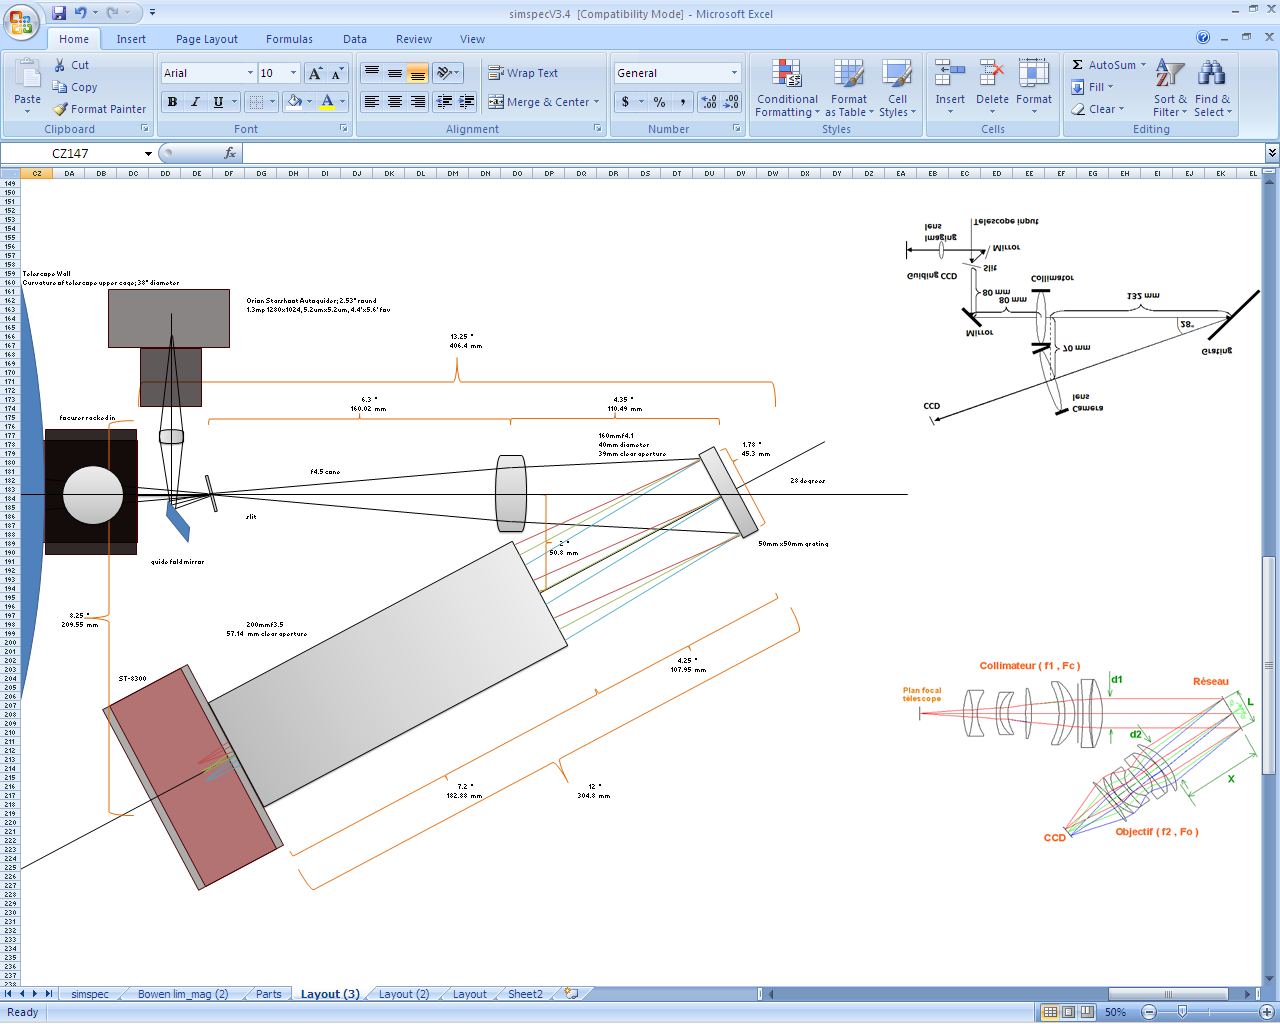Click the Format Painter brush icon
This screenshot has width=1280, height=1024.
pos(61,109)
